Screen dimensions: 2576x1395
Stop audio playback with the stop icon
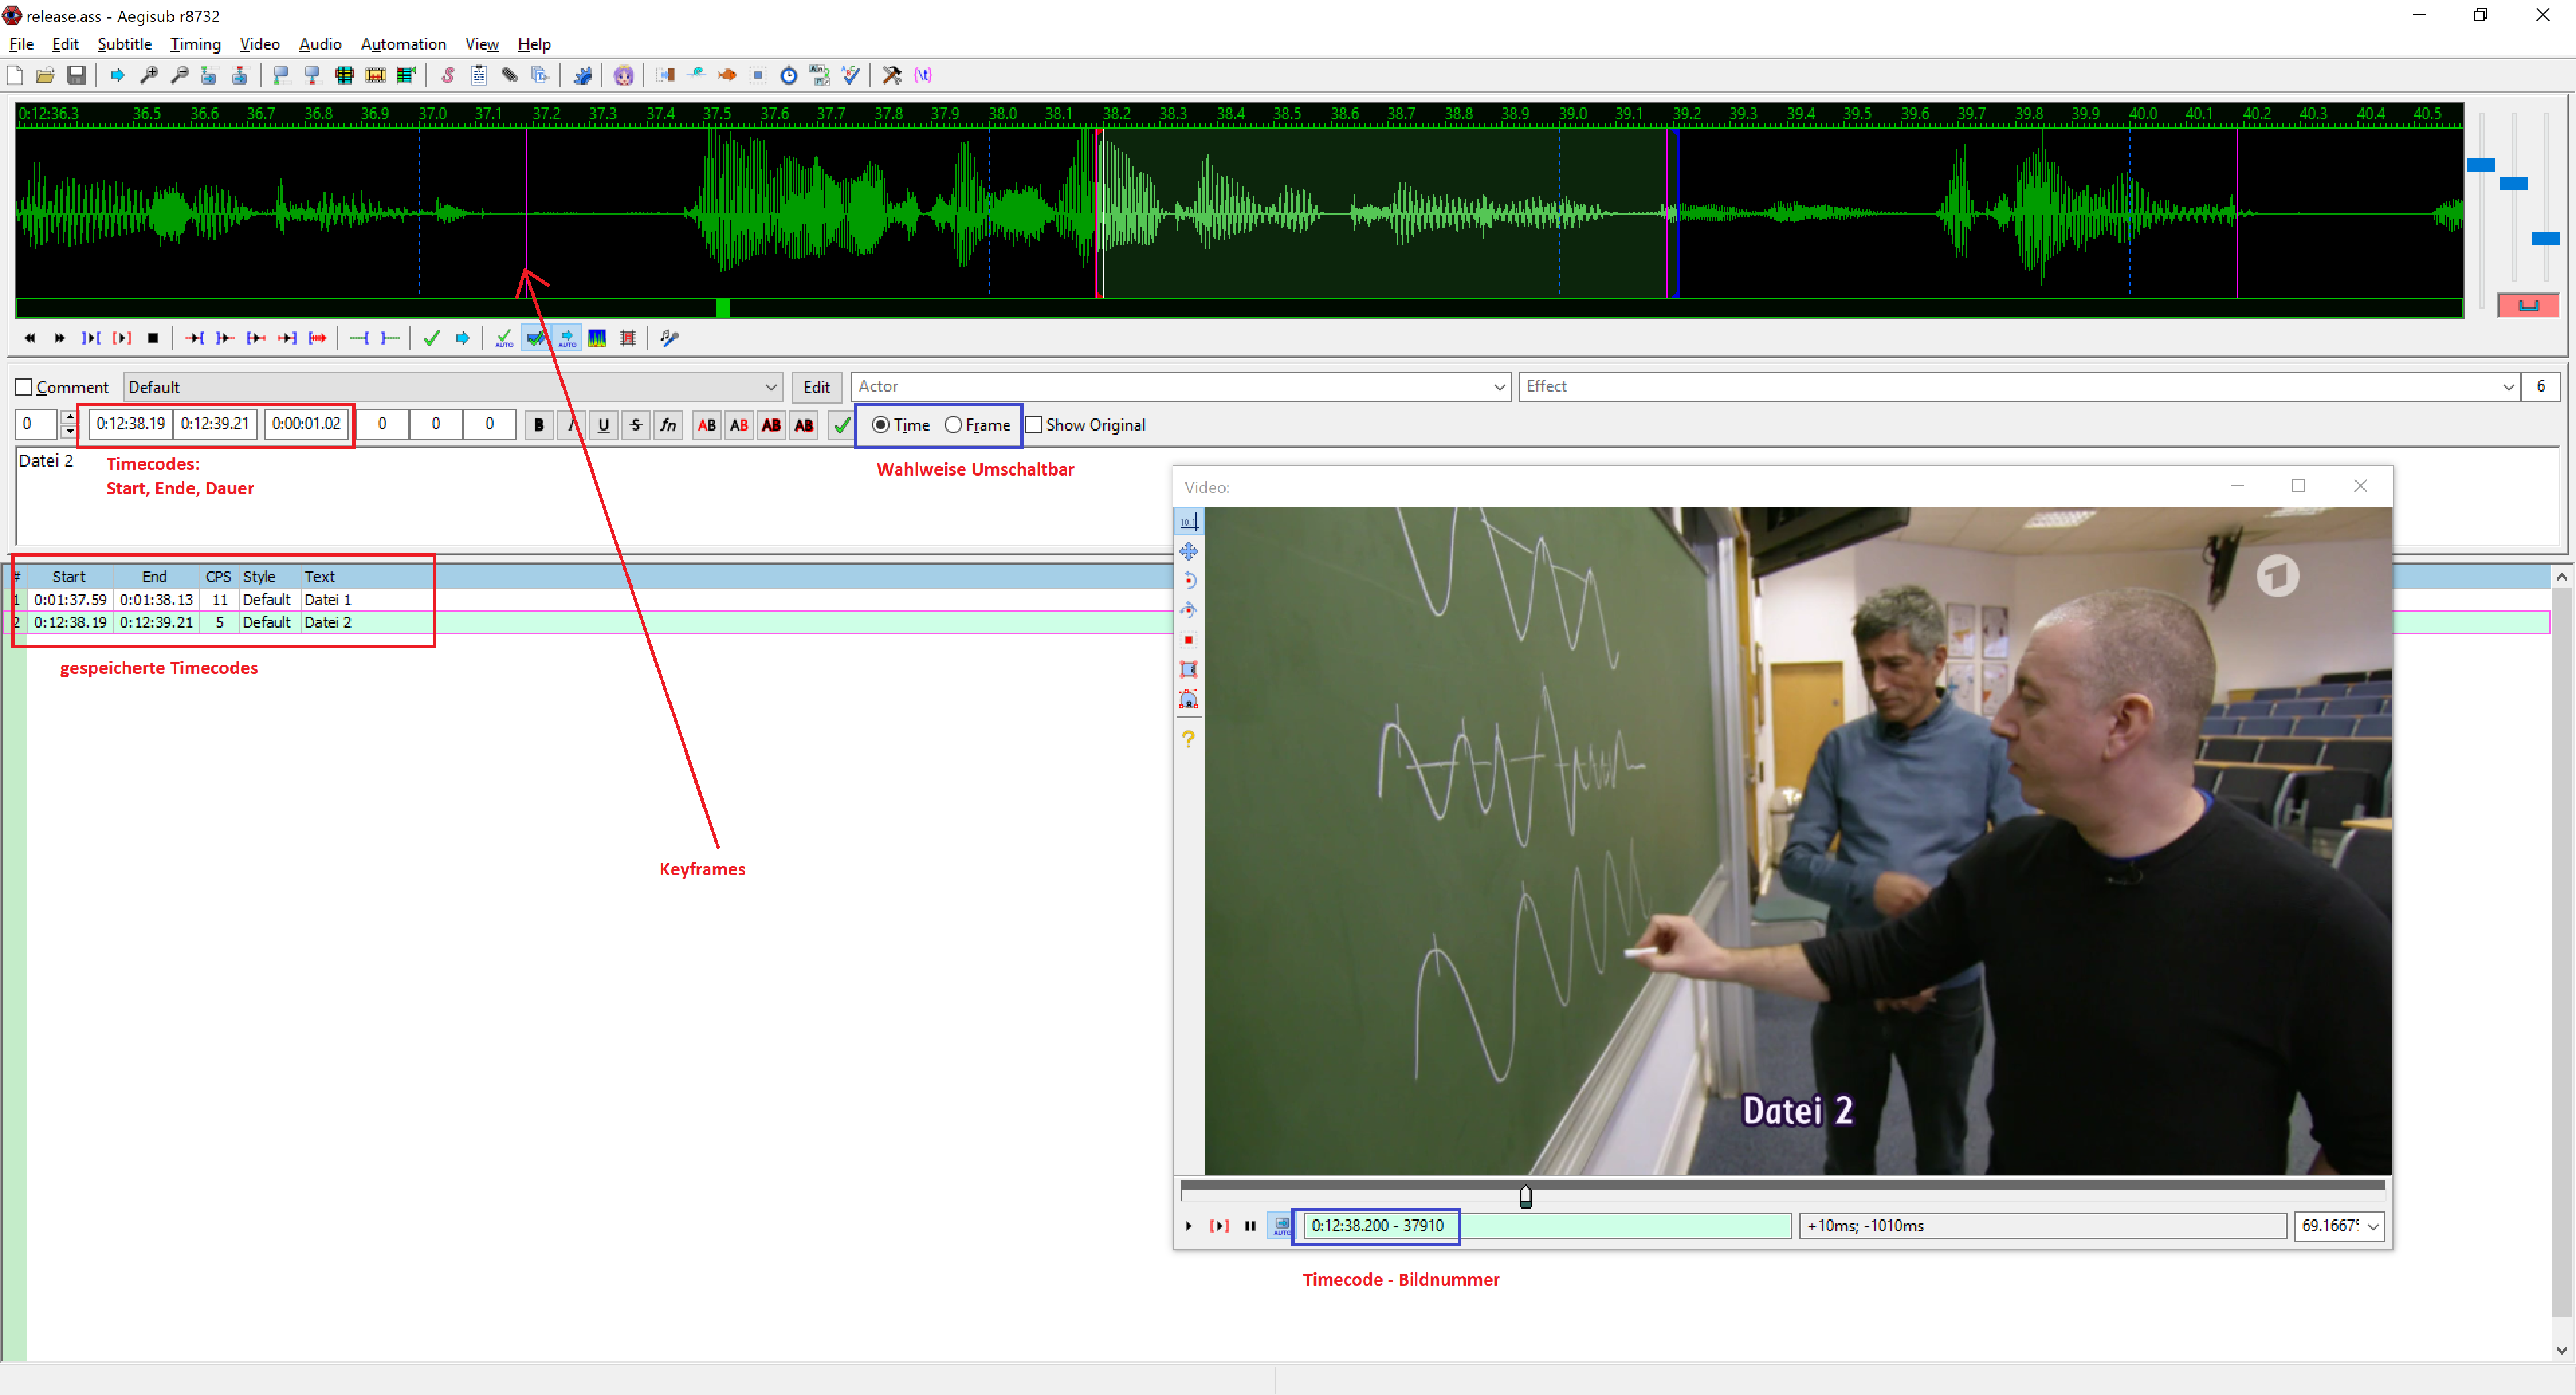point(153,338)
